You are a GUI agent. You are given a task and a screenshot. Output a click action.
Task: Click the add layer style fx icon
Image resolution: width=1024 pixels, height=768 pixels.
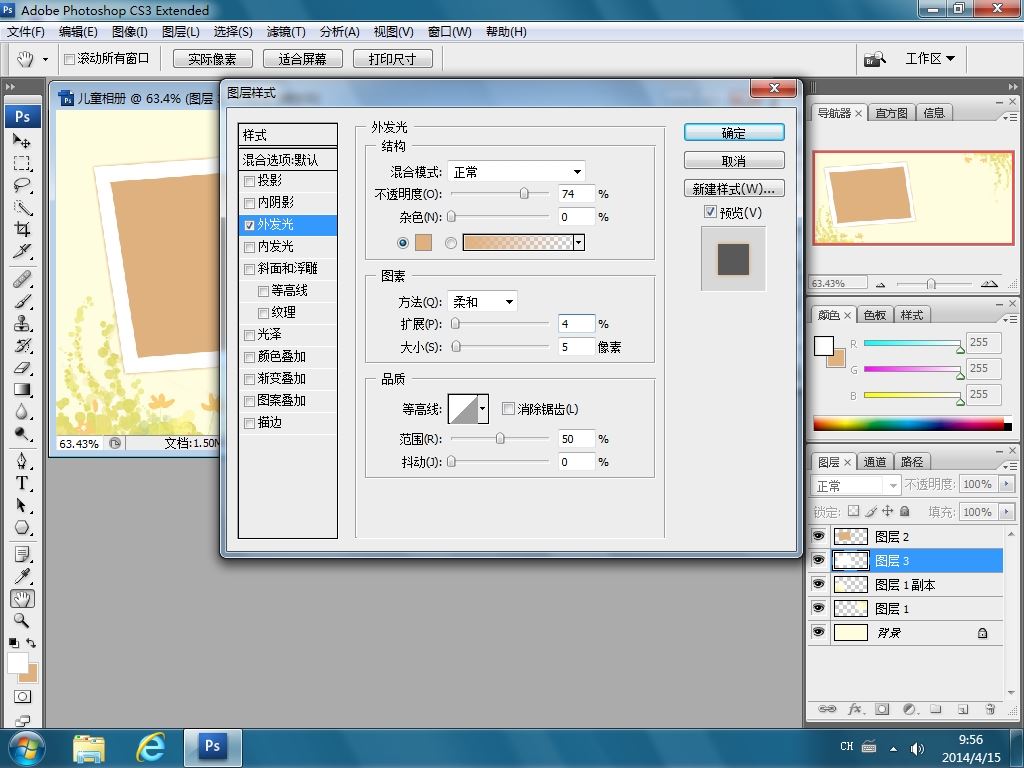point(854,709)
